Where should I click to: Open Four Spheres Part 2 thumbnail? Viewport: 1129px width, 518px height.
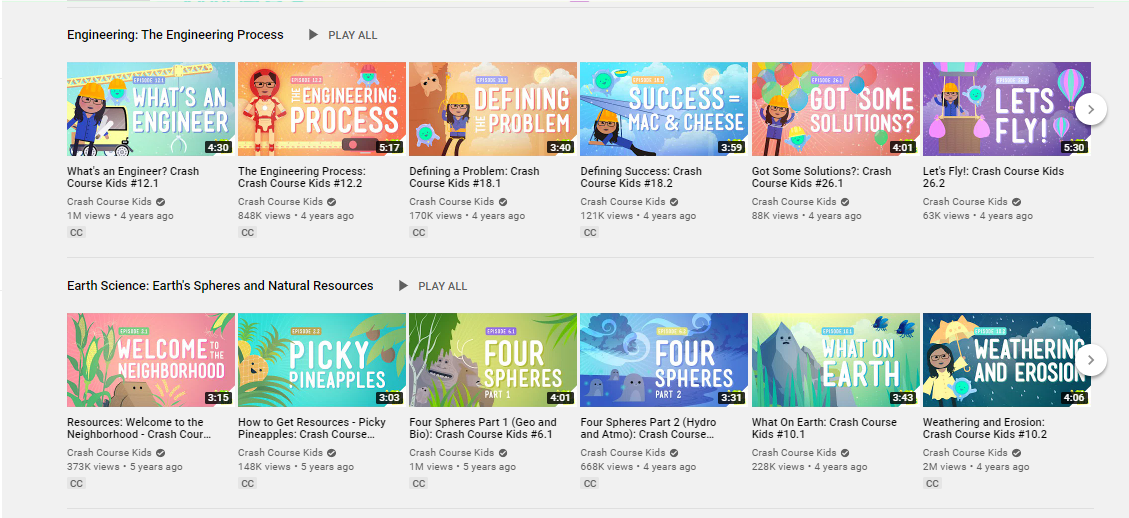(664, 360)
